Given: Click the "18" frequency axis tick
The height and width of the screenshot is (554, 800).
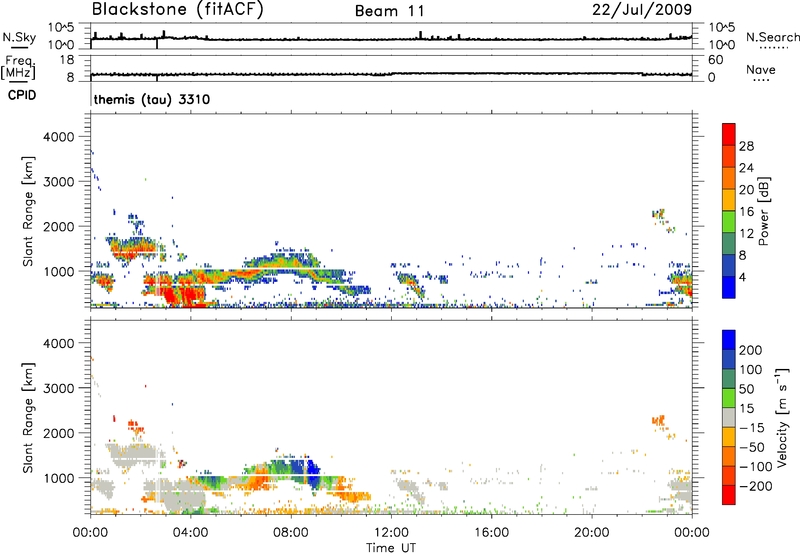Looking at the screenshot, I should (67, 60).
